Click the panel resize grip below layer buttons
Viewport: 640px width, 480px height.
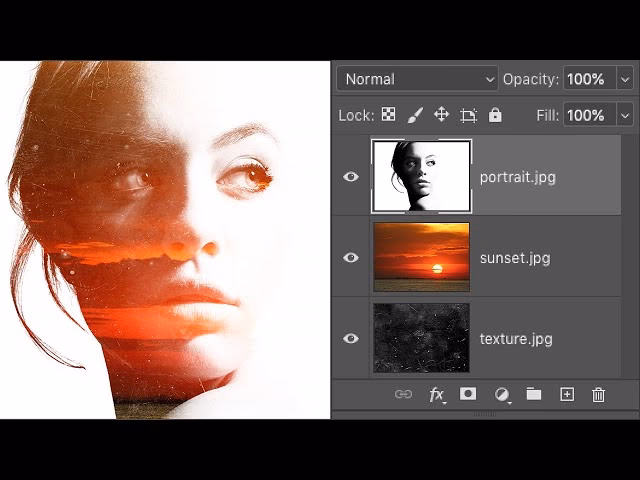485,414
